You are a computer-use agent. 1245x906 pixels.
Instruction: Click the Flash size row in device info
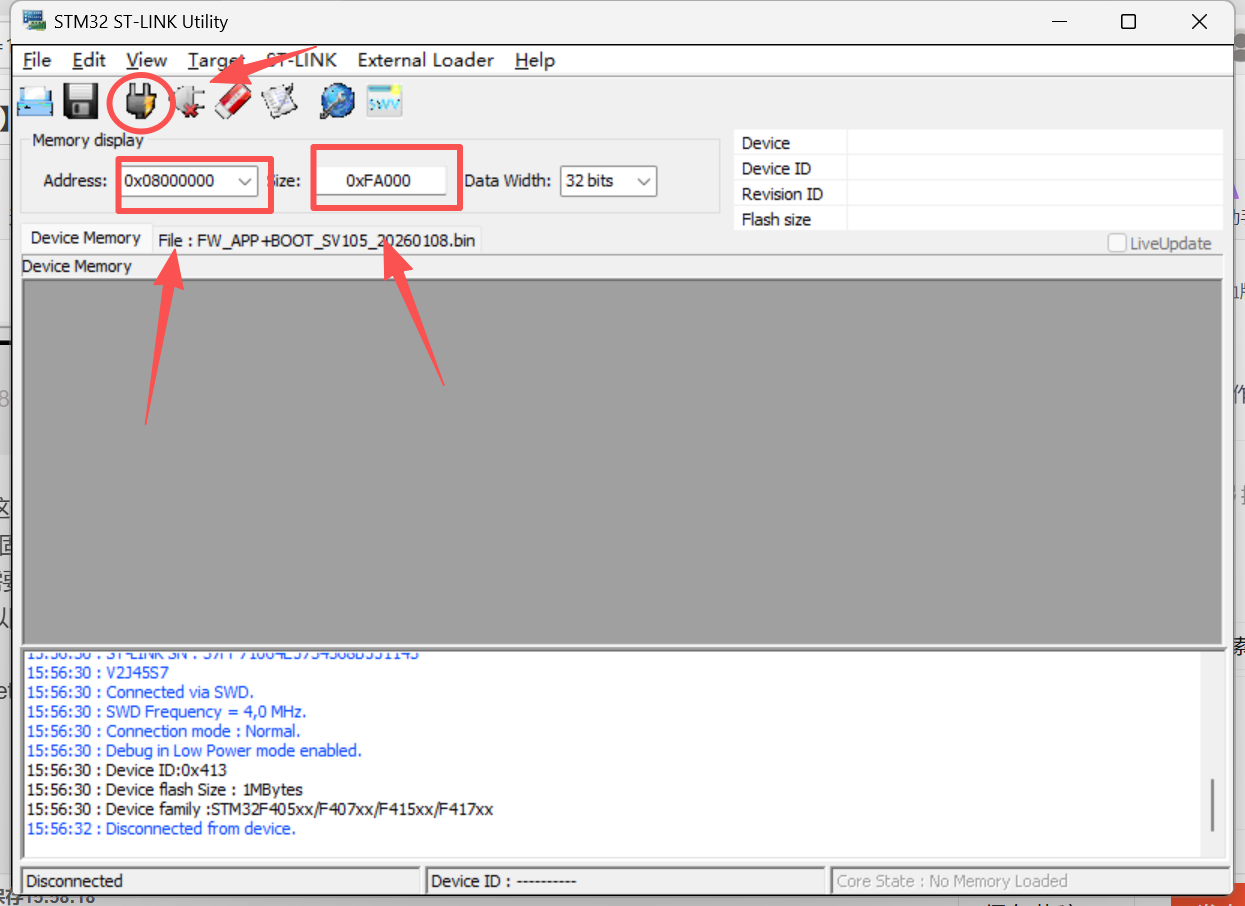[x=978, y=219]
